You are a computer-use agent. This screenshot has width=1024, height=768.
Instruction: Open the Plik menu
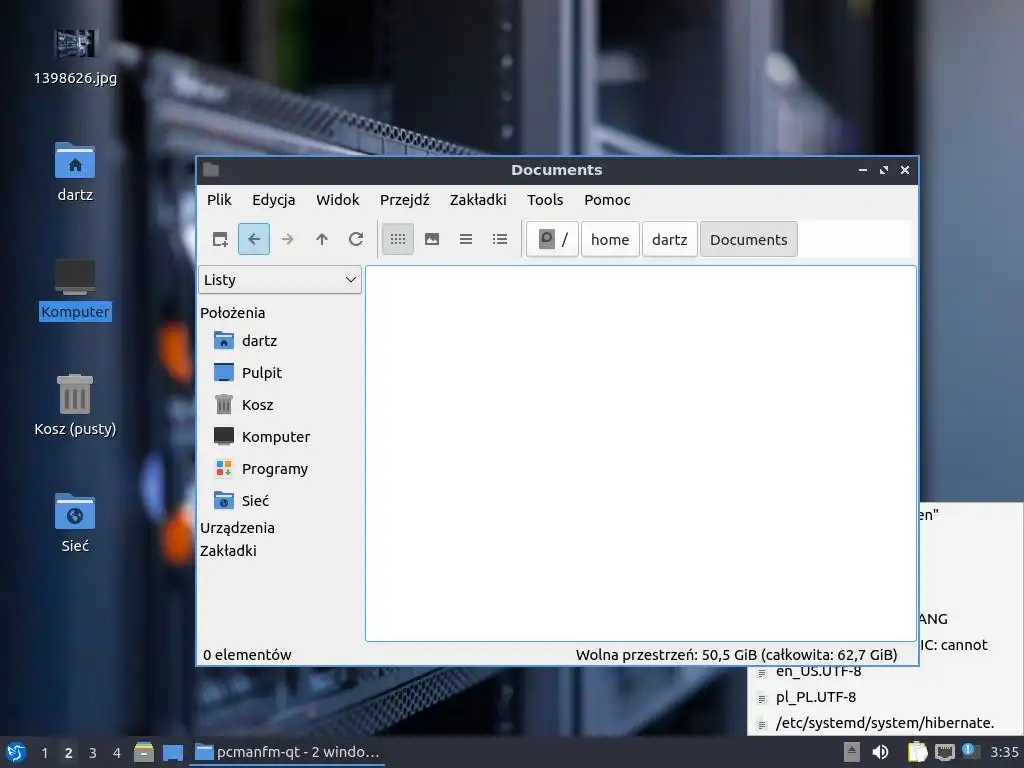(219, 200)
